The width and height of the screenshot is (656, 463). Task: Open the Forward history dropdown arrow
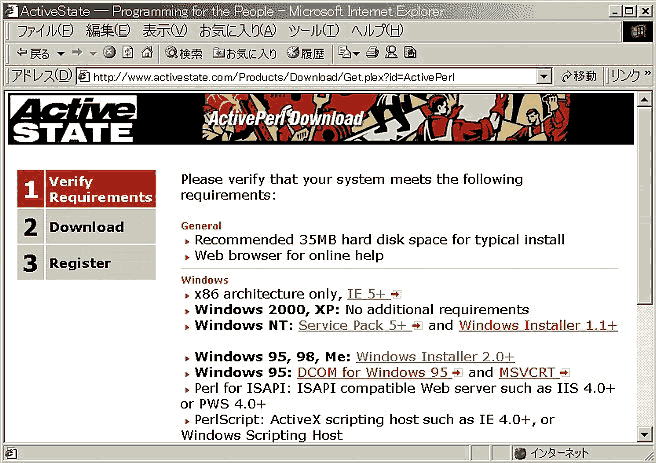93,54
